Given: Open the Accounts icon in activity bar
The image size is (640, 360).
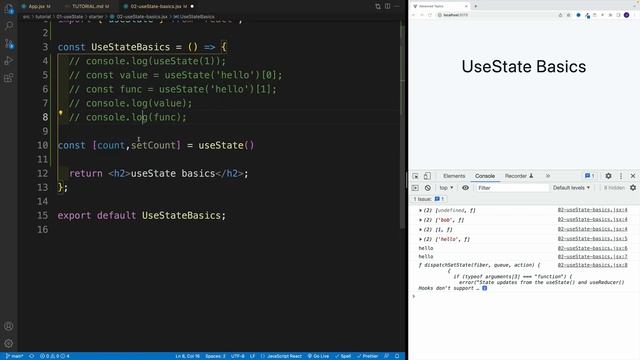Looking at the screenshot, I should [x=9, y=326].
